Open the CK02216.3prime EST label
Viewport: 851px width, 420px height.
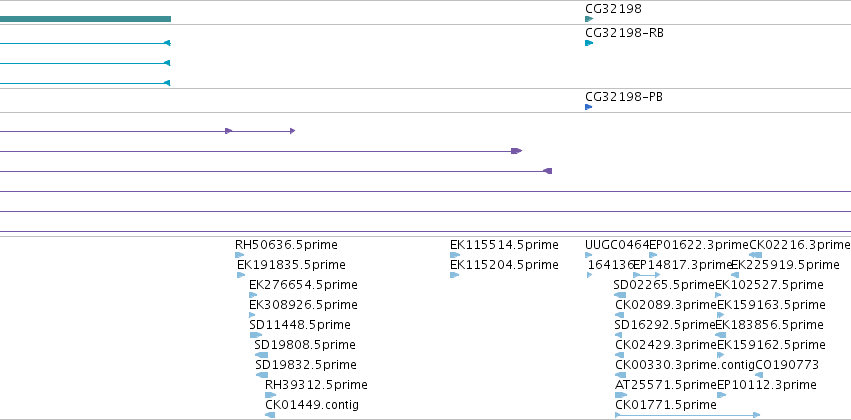coord(800,245)
